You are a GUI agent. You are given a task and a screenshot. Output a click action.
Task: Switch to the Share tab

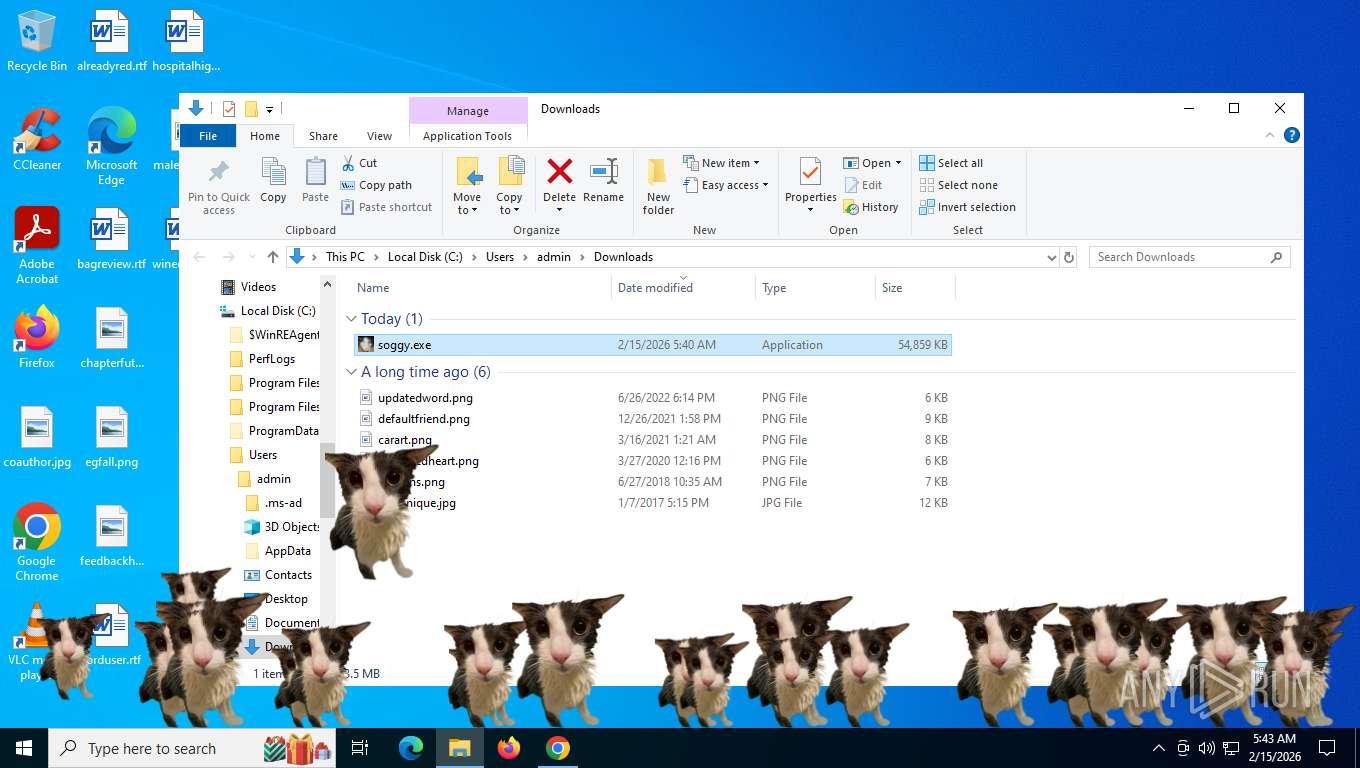tap(323, 136)
